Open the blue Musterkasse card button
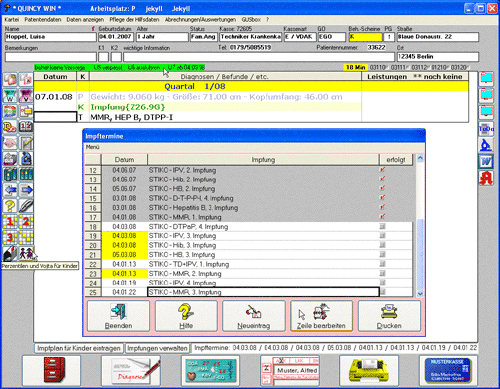Screen dimensions: 500x389 (x=448, y=370)
